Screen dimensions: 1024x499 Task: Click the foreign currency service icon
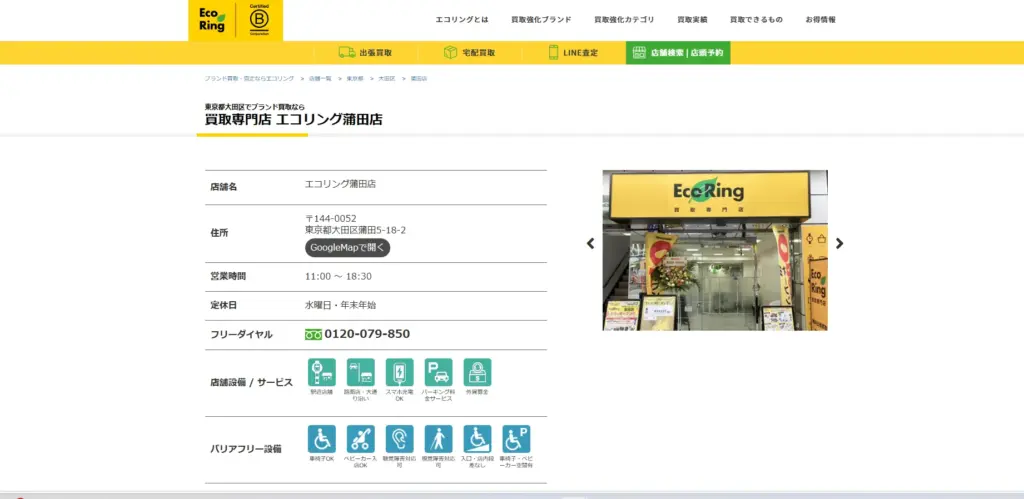[477, 373]
